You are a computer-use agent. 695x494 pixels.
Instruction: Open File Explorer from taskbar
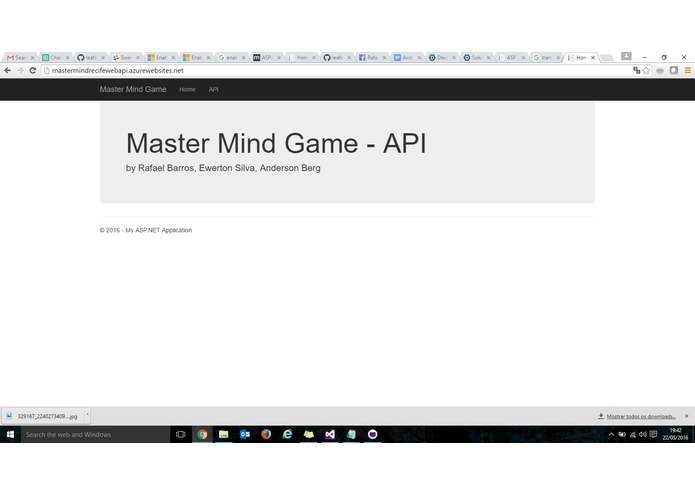223,434
